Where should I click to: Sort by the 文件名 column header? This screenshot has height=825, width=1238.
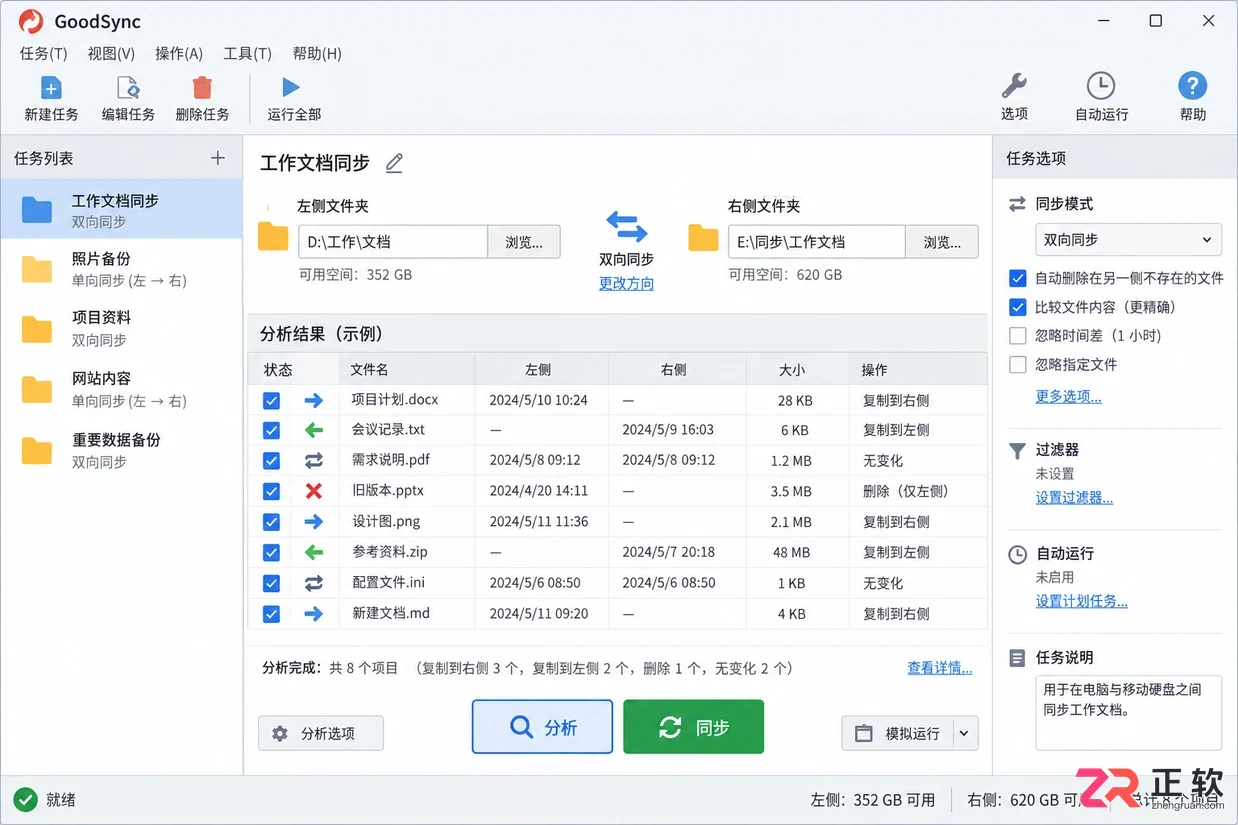pos(406,370)
